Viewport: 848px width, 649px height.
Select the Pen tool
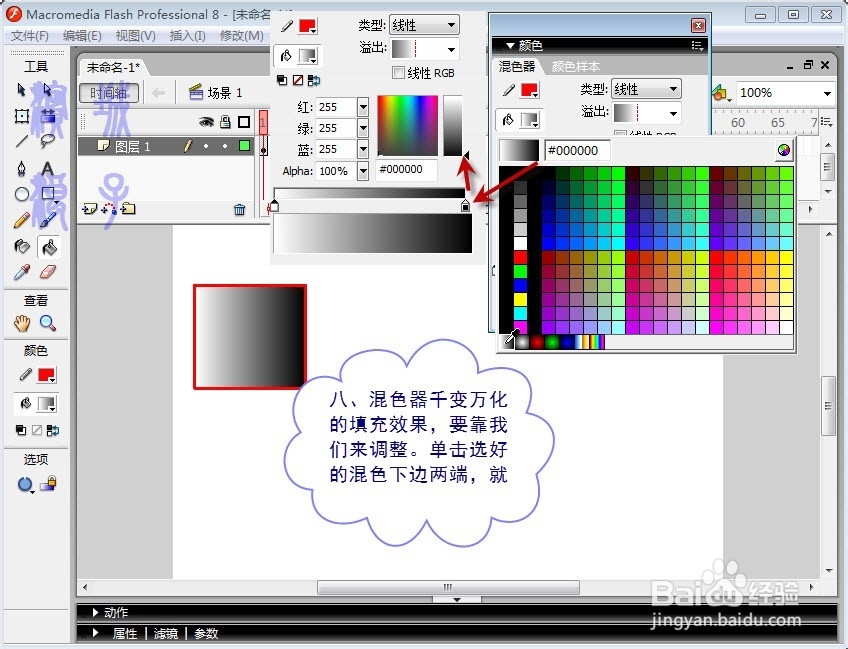click(x=20, y=167)
